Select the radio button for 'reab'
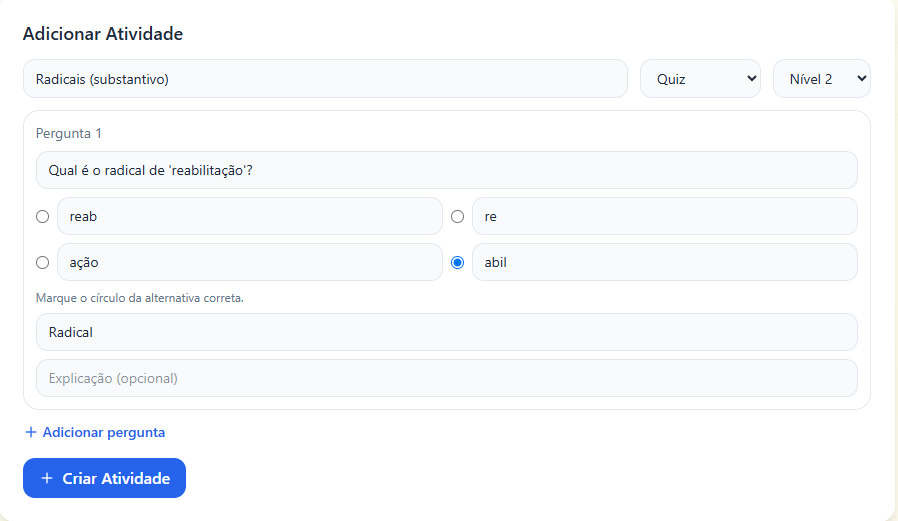Image resolution: width=898 pixels, height=521 pixels. pyautogui.click(x=42, y=216)
